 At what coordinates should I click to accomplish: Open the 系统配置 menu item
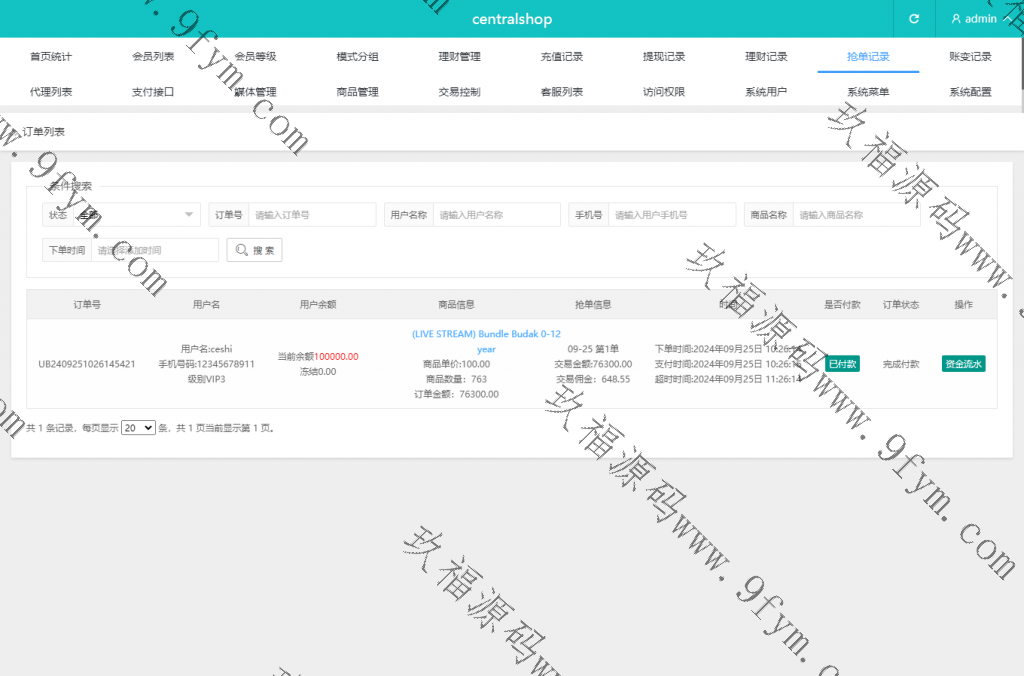(x=970, y=92)
